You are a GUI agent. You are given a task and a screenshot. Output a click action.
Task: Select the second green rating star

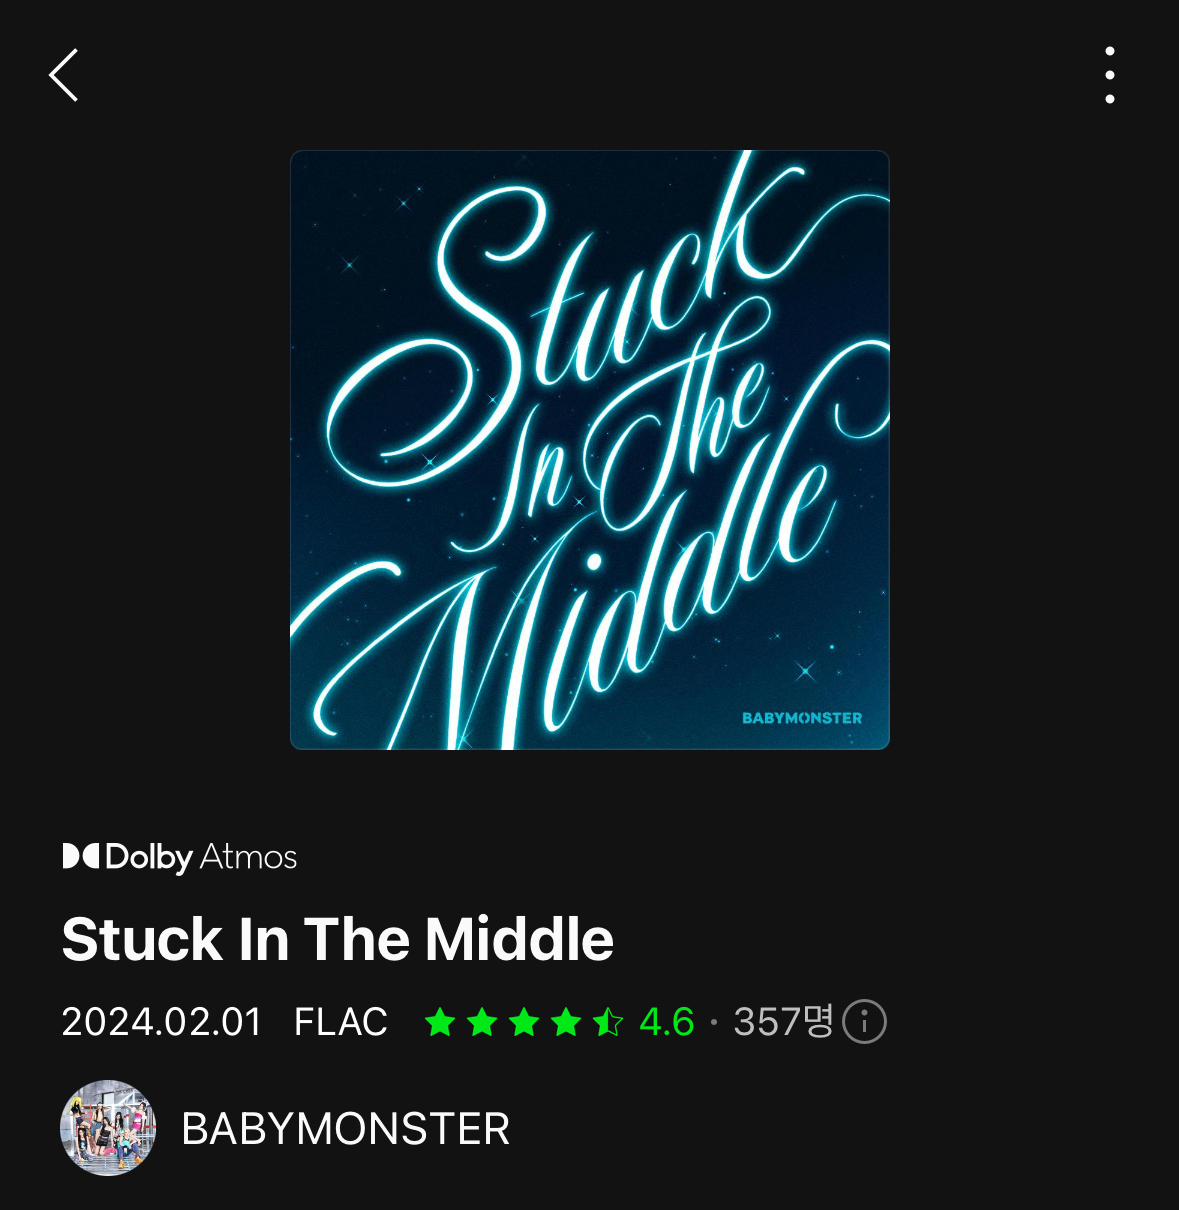pos(482,1022)
